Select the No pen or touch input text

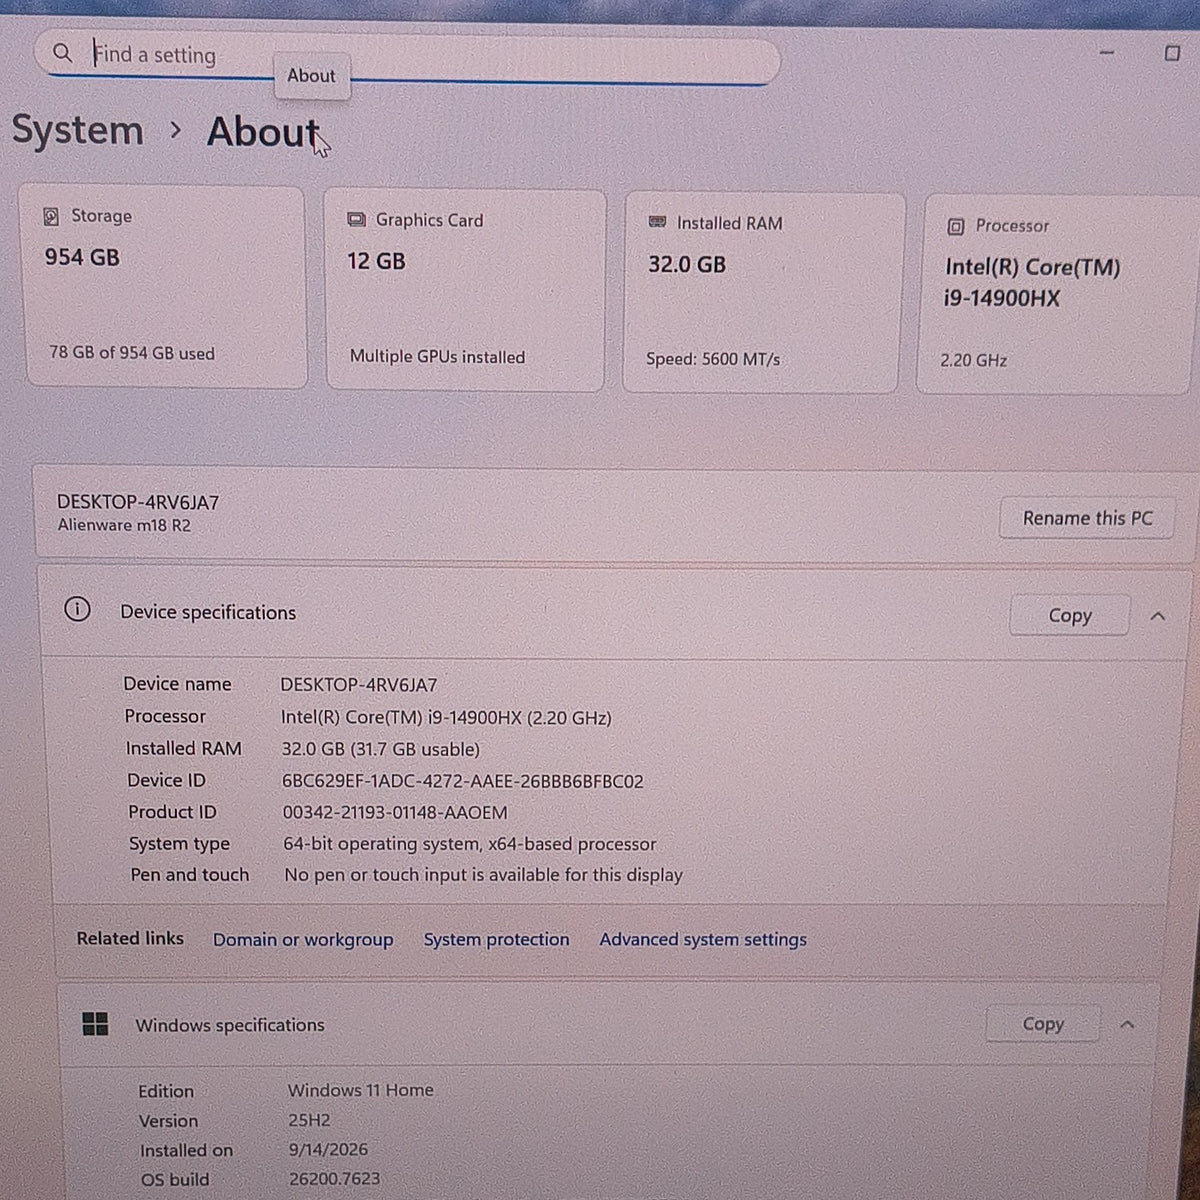pos(483,875)
